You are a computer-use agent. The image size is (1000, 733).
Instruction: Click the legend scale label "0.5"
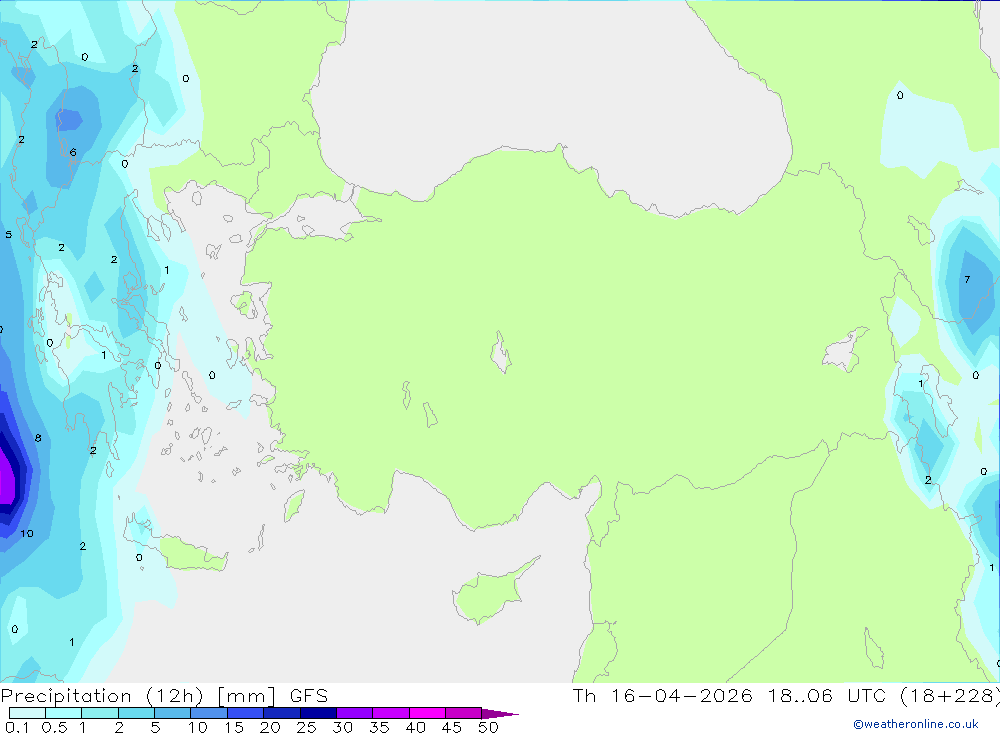pos(54,727)
